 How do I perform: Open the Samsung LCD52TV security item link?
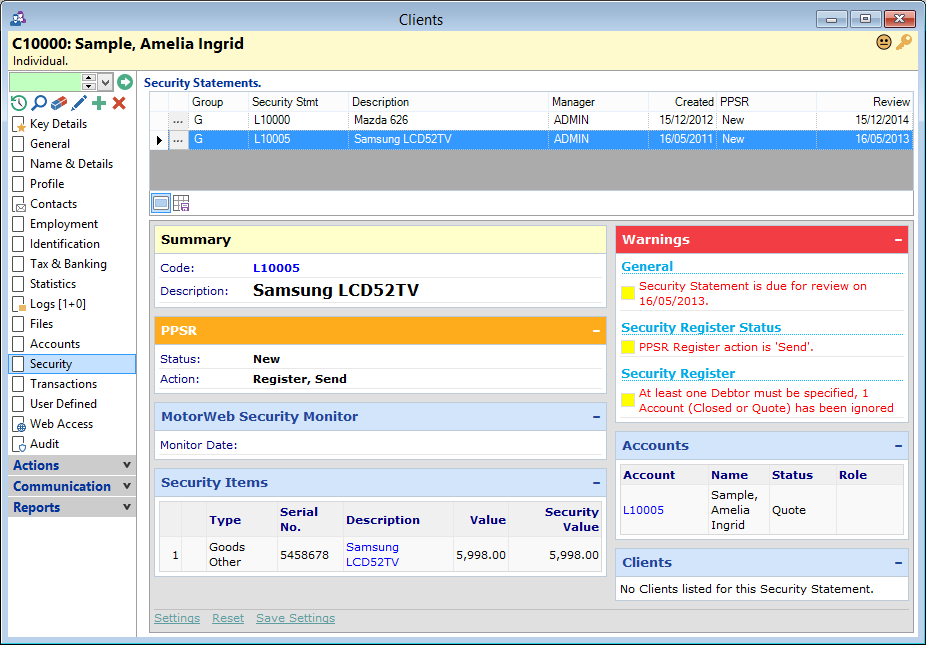click(x=373, y=555)
